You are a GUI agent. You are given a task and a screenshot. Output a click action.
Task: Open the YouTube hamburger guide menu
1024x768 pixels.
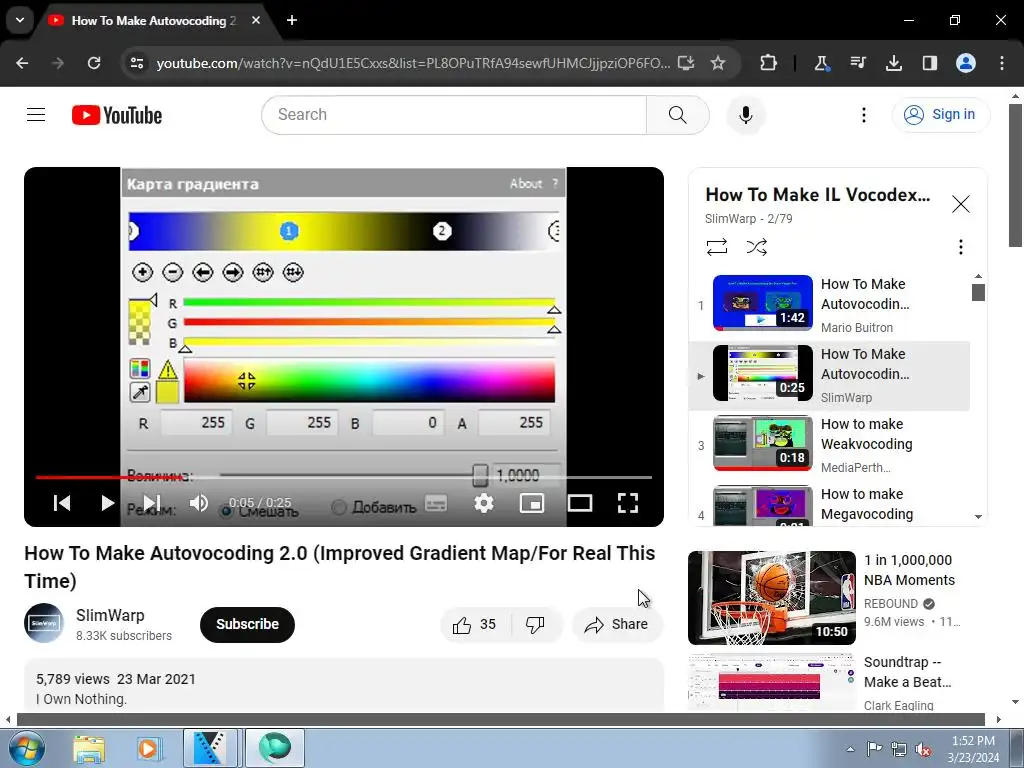click(x=36, y=115)
